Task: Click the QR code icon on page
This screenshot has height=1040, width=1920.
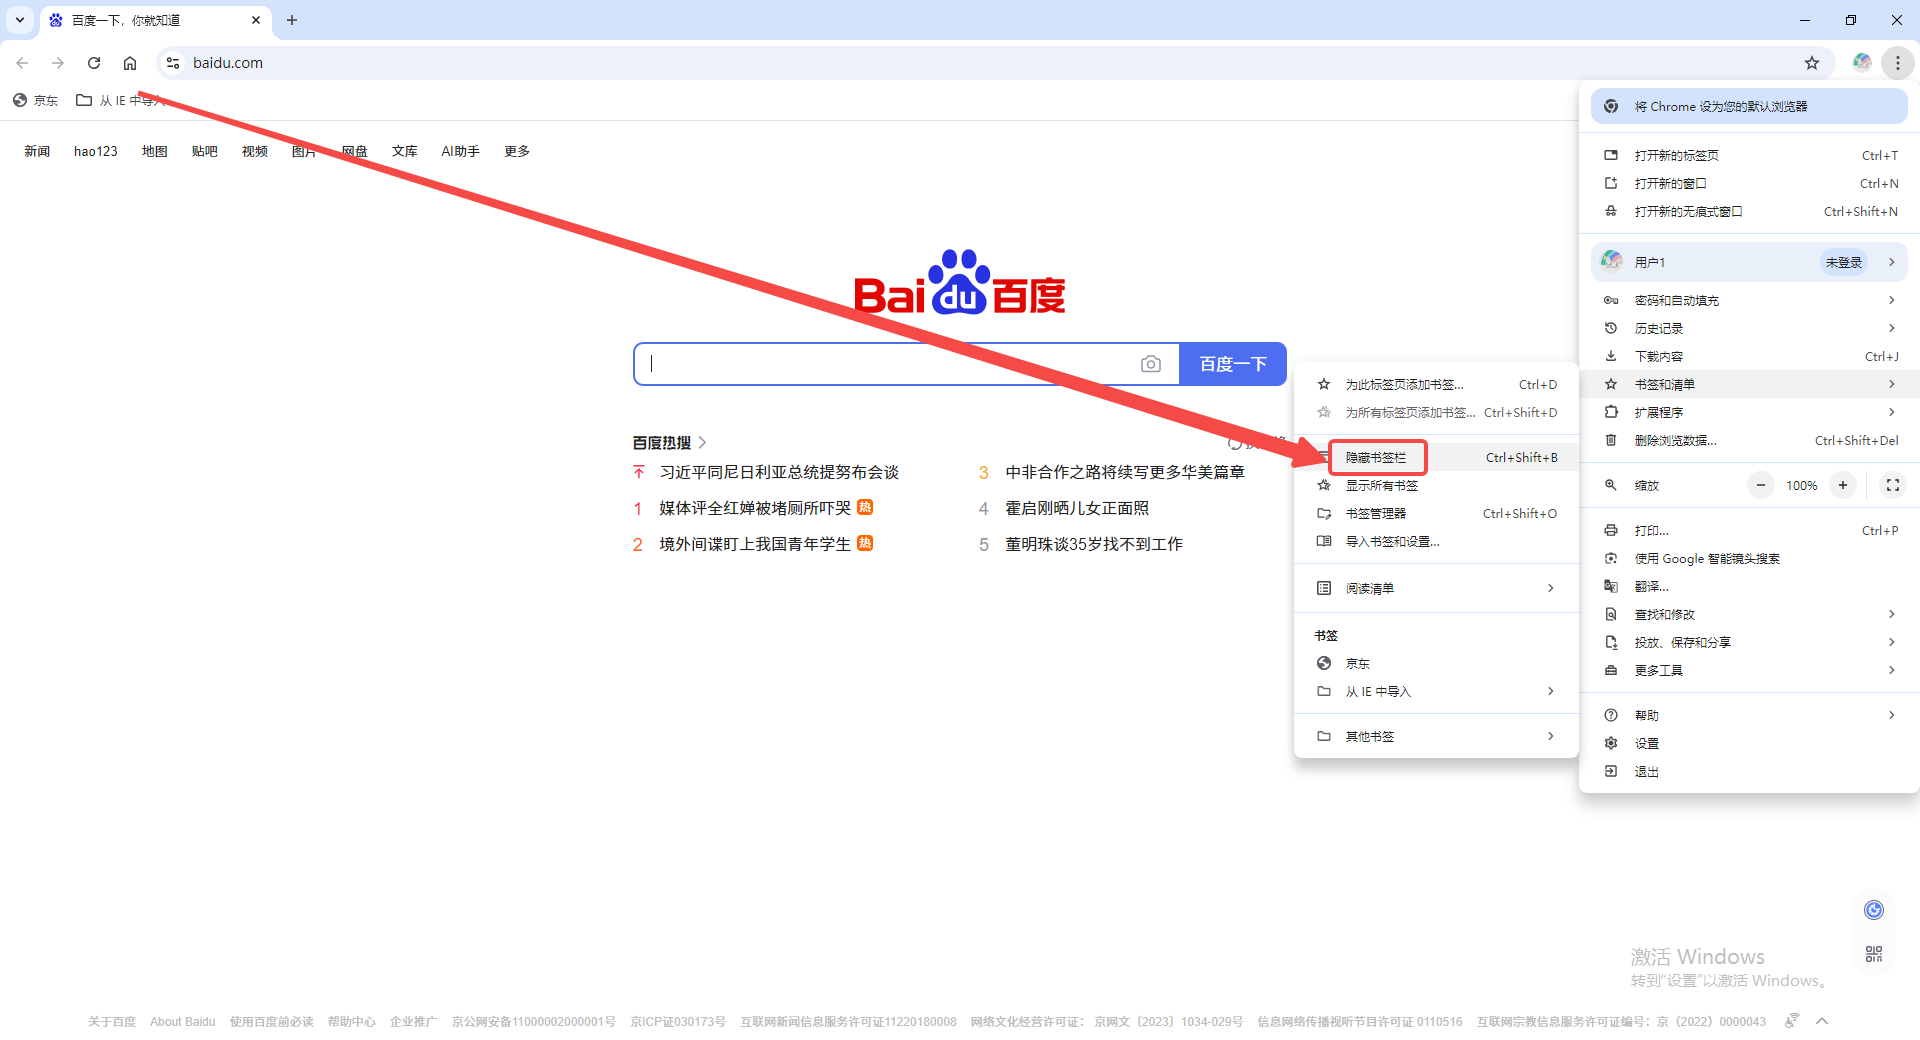Action: (x=1874, y=954)
